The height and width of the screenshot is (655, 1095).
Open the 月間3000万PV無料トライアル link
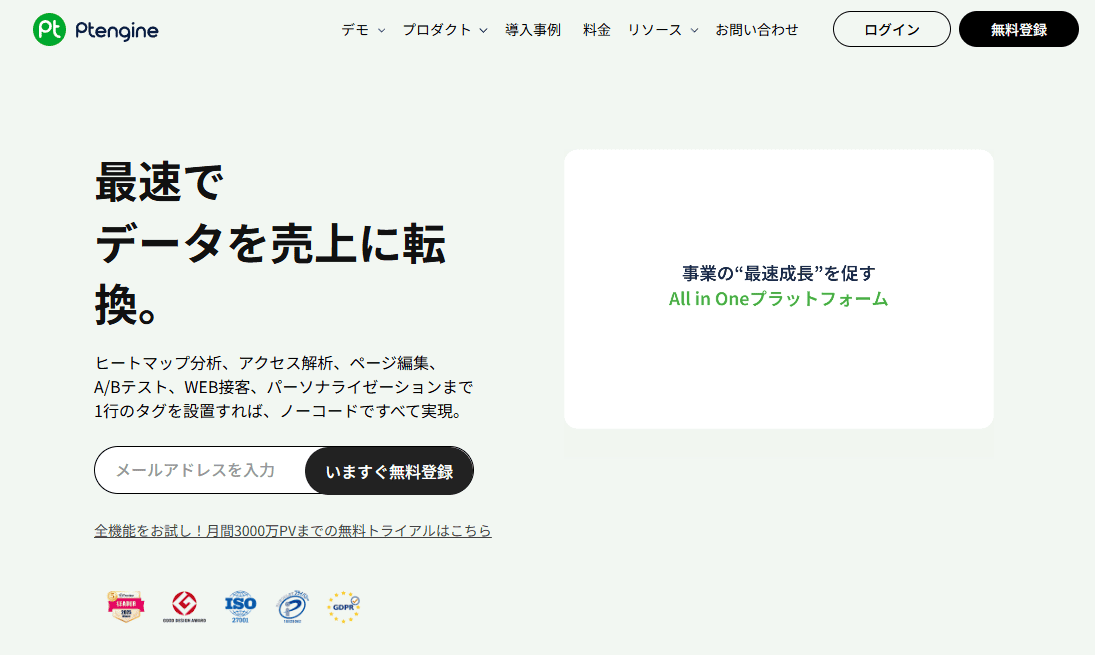pyautogui.click(x=293, y=531)
